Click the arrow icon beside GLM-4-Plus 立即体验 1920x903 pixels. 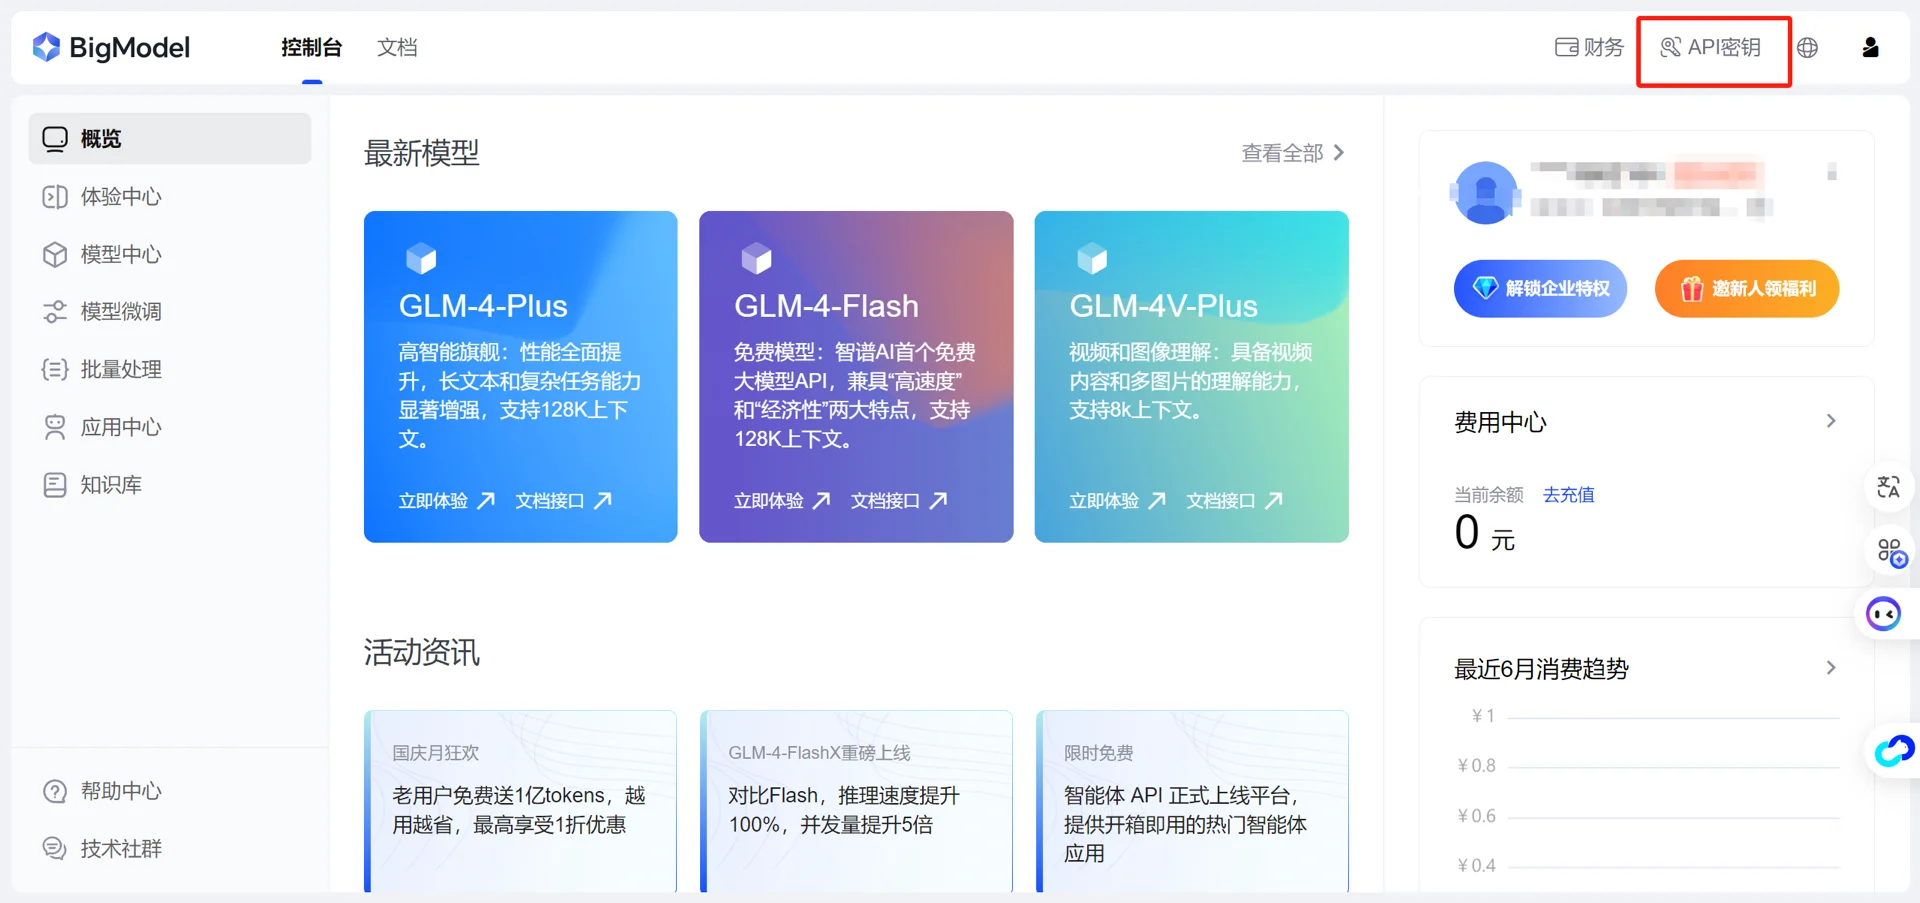point(486,501)
